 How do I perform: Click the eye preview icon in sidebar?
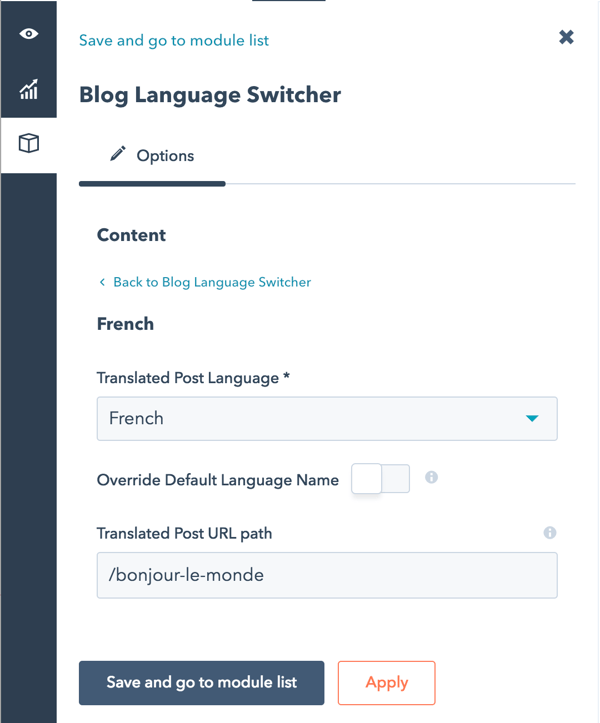[29, 34]
